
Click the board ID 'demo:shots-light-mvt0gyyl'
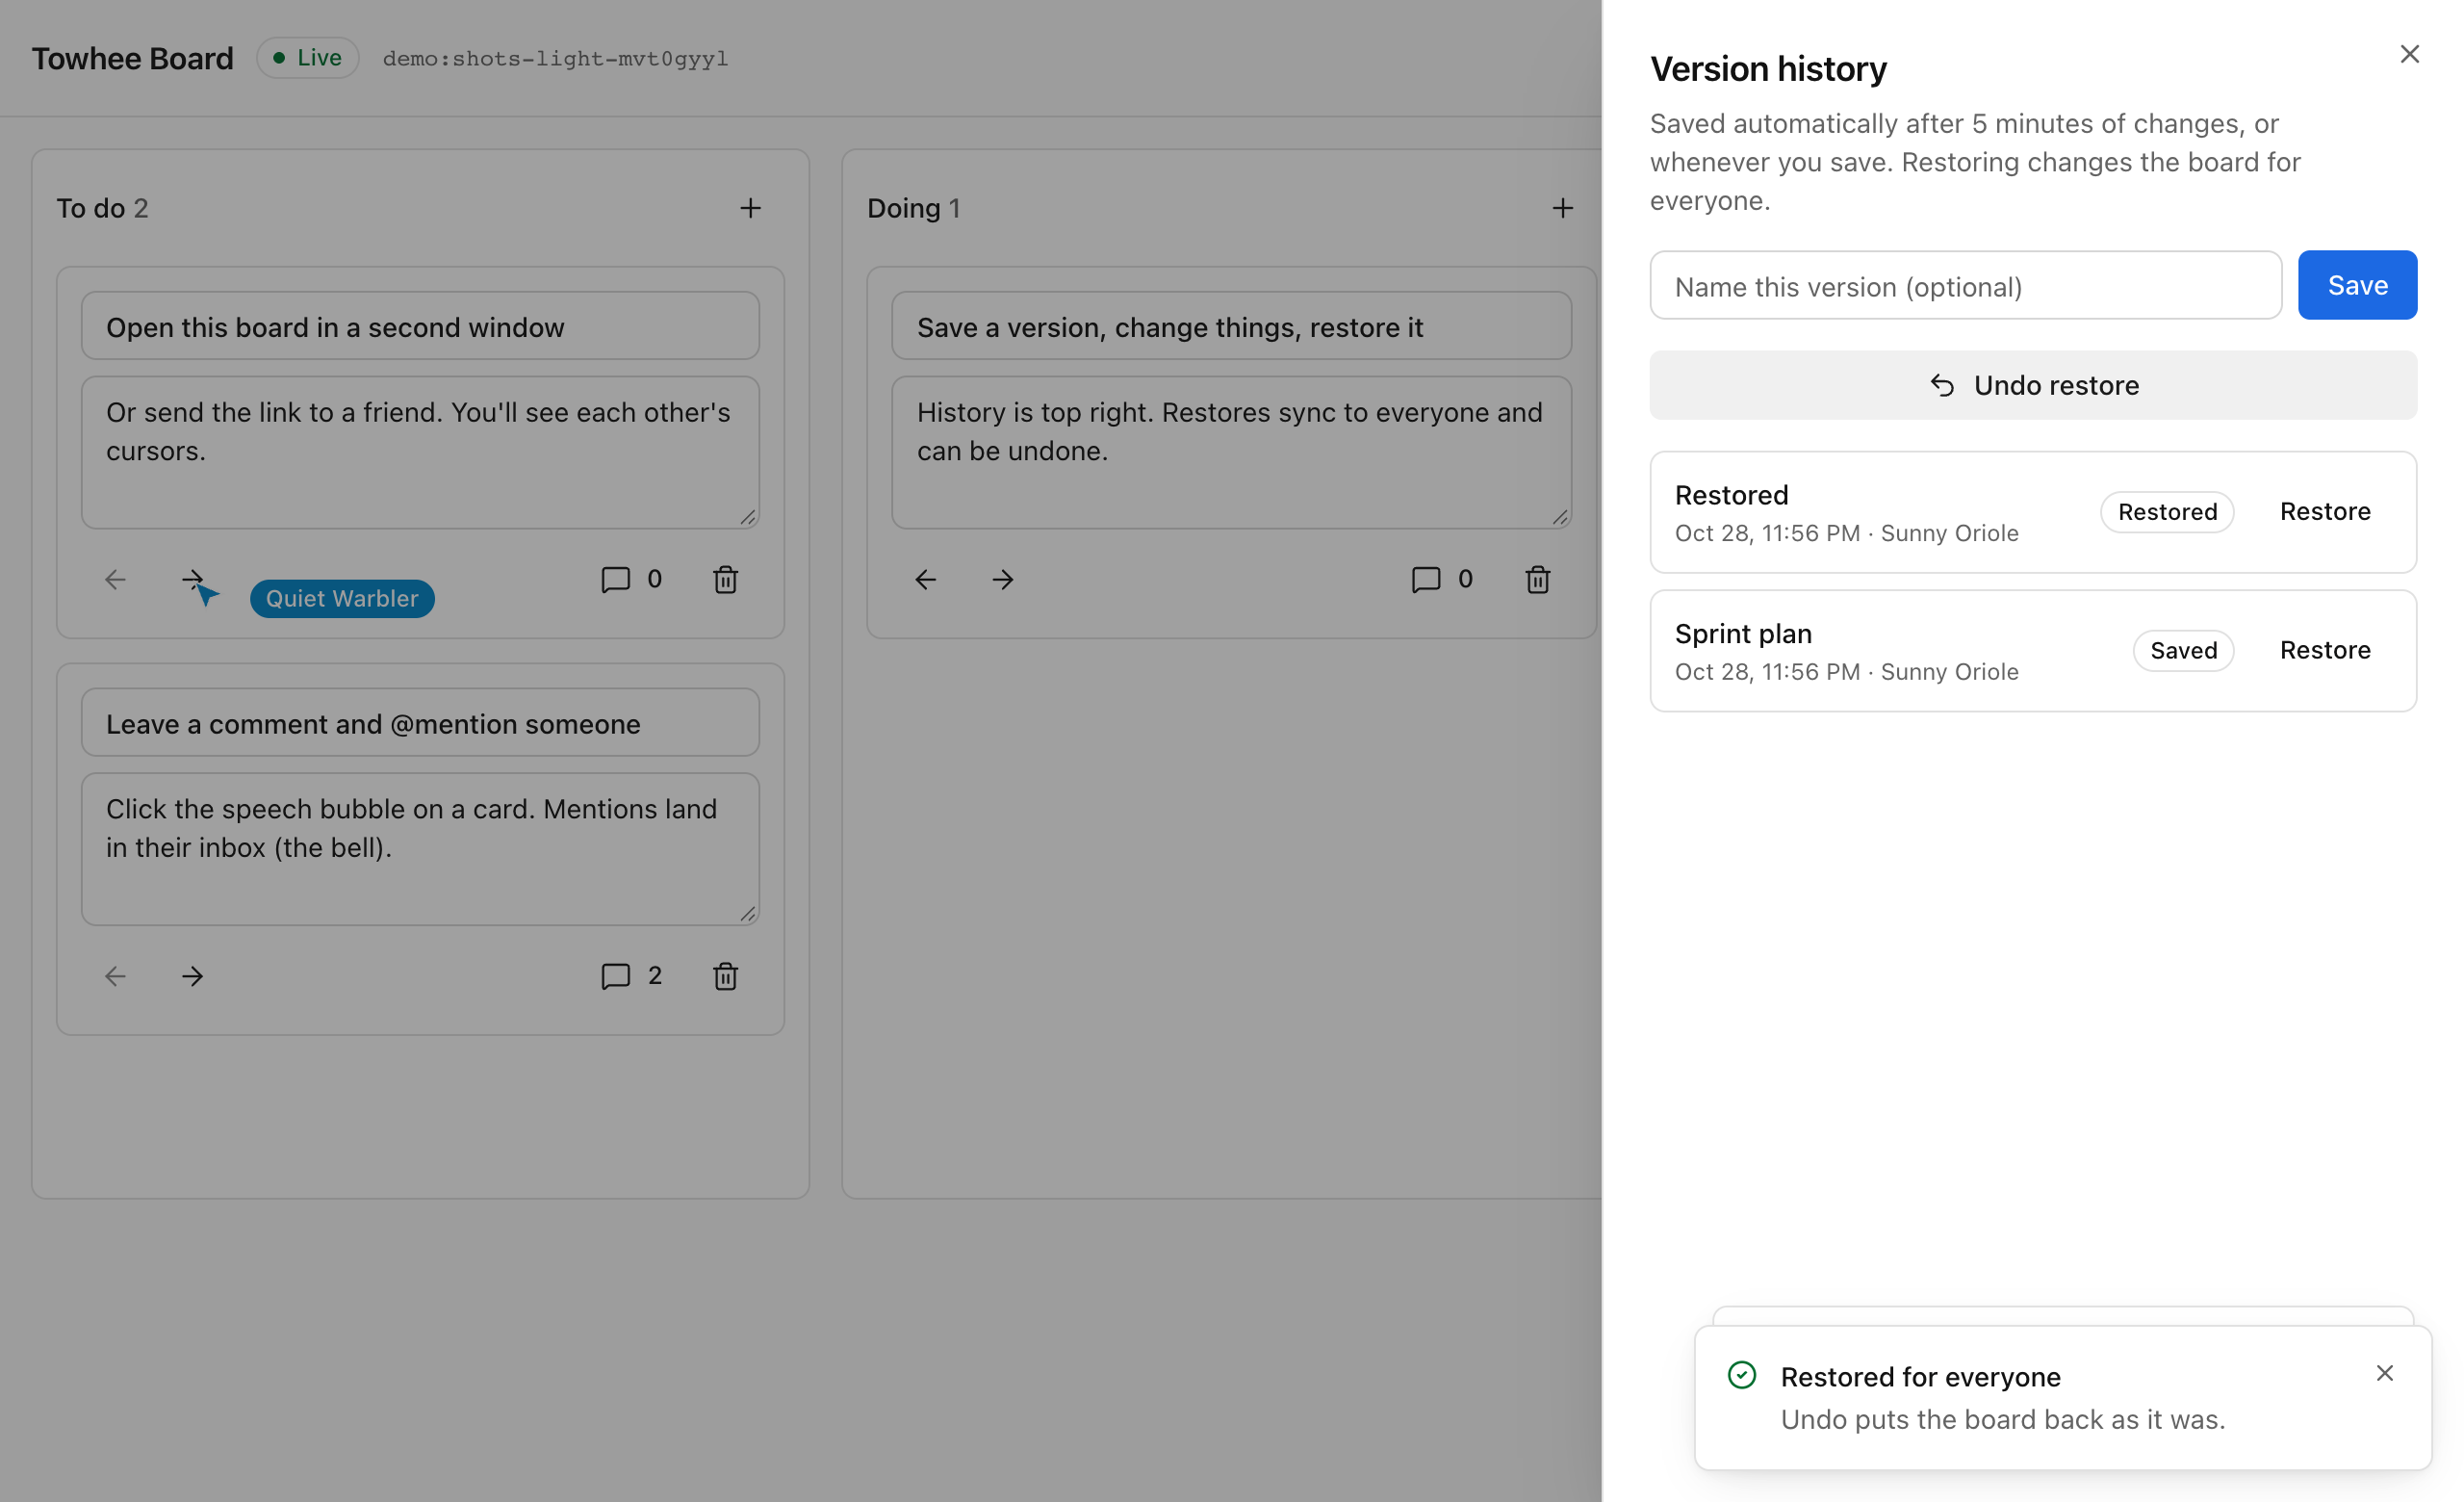(555, 58)
